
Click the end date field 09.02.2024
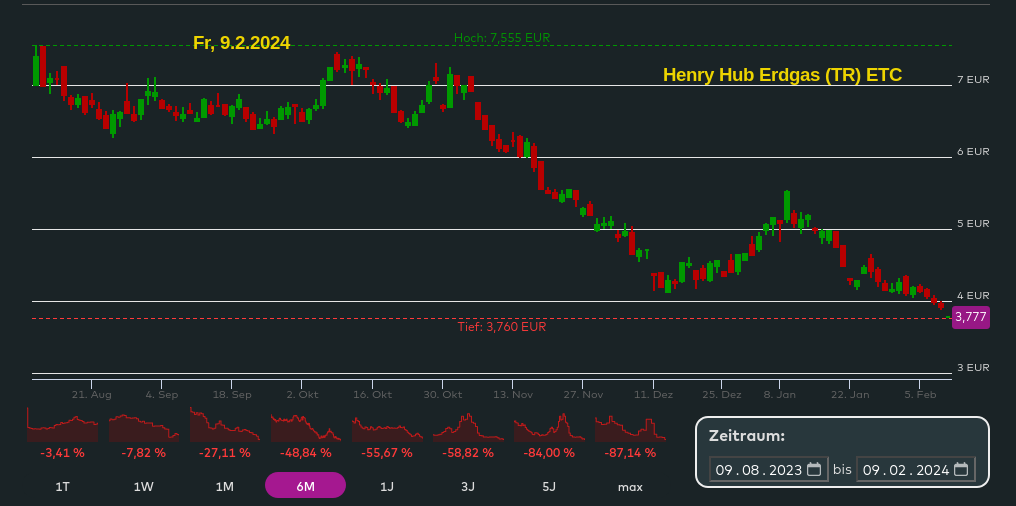pyautogui.click(x=916, y=470)
